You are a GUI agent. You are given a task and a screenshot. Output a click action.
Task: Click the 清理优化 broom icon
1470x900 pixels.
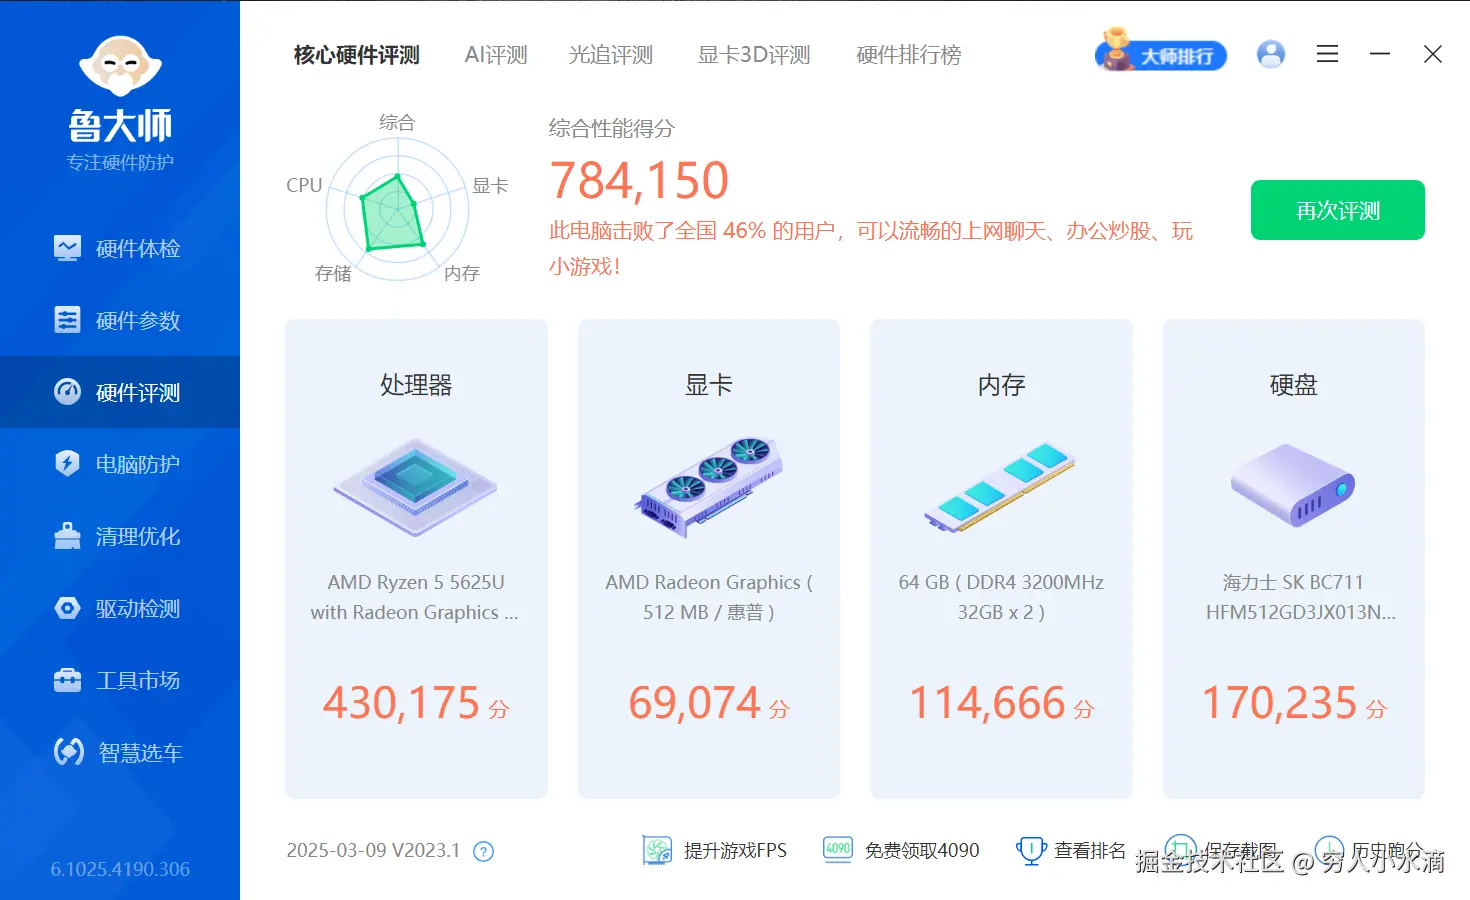(x=67, y=536)
